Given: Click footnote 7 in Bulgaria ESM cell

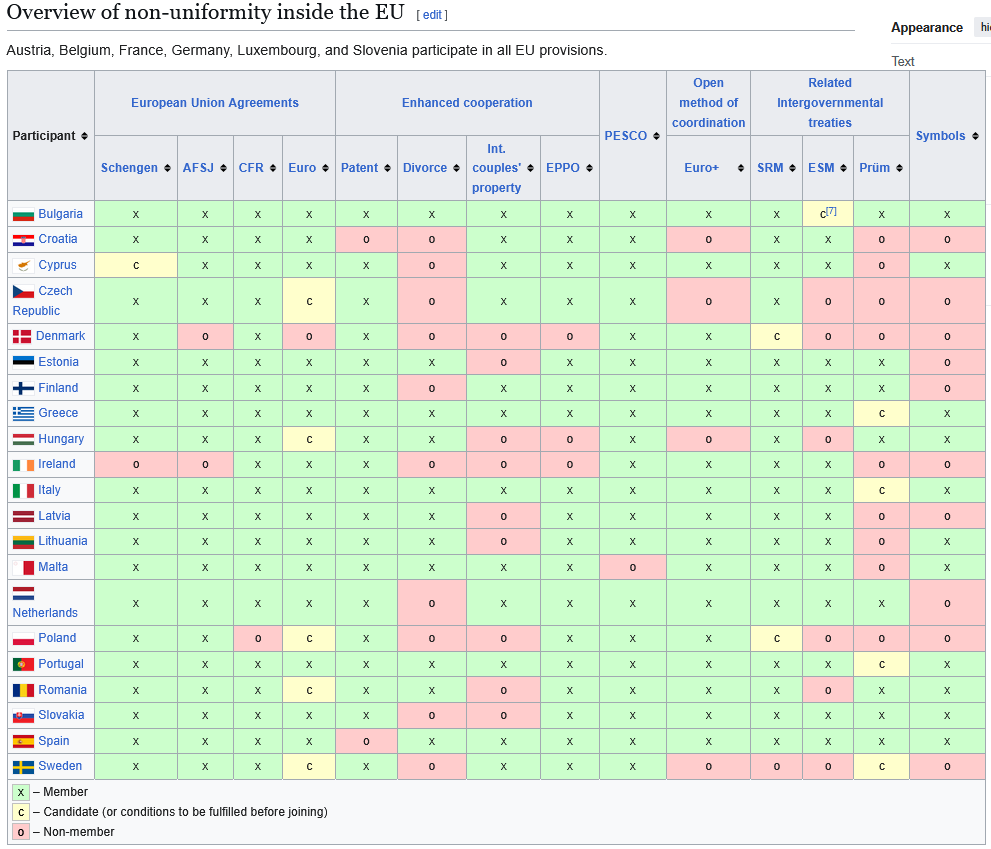Looking at the screenshot, I should tap(831, 211).
